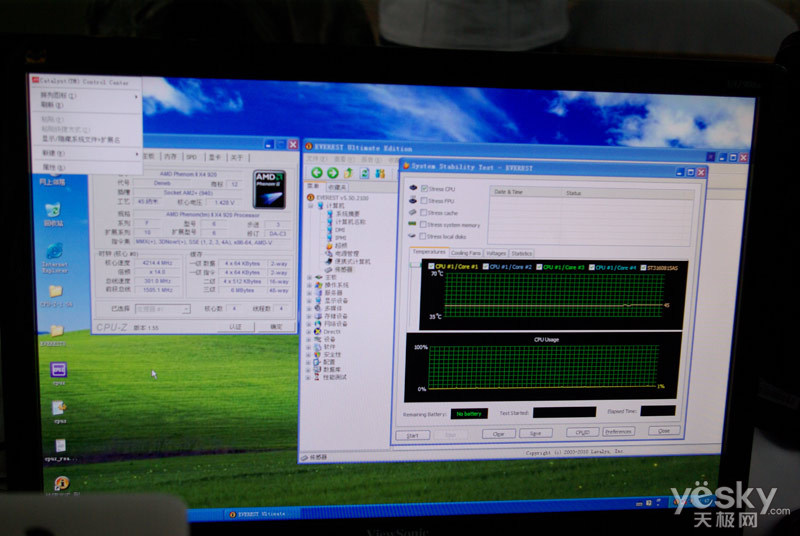The height and width of the screenshot is (536, 800).
Task: Open CPUID from Stability Test
Action: pos(583,432)
